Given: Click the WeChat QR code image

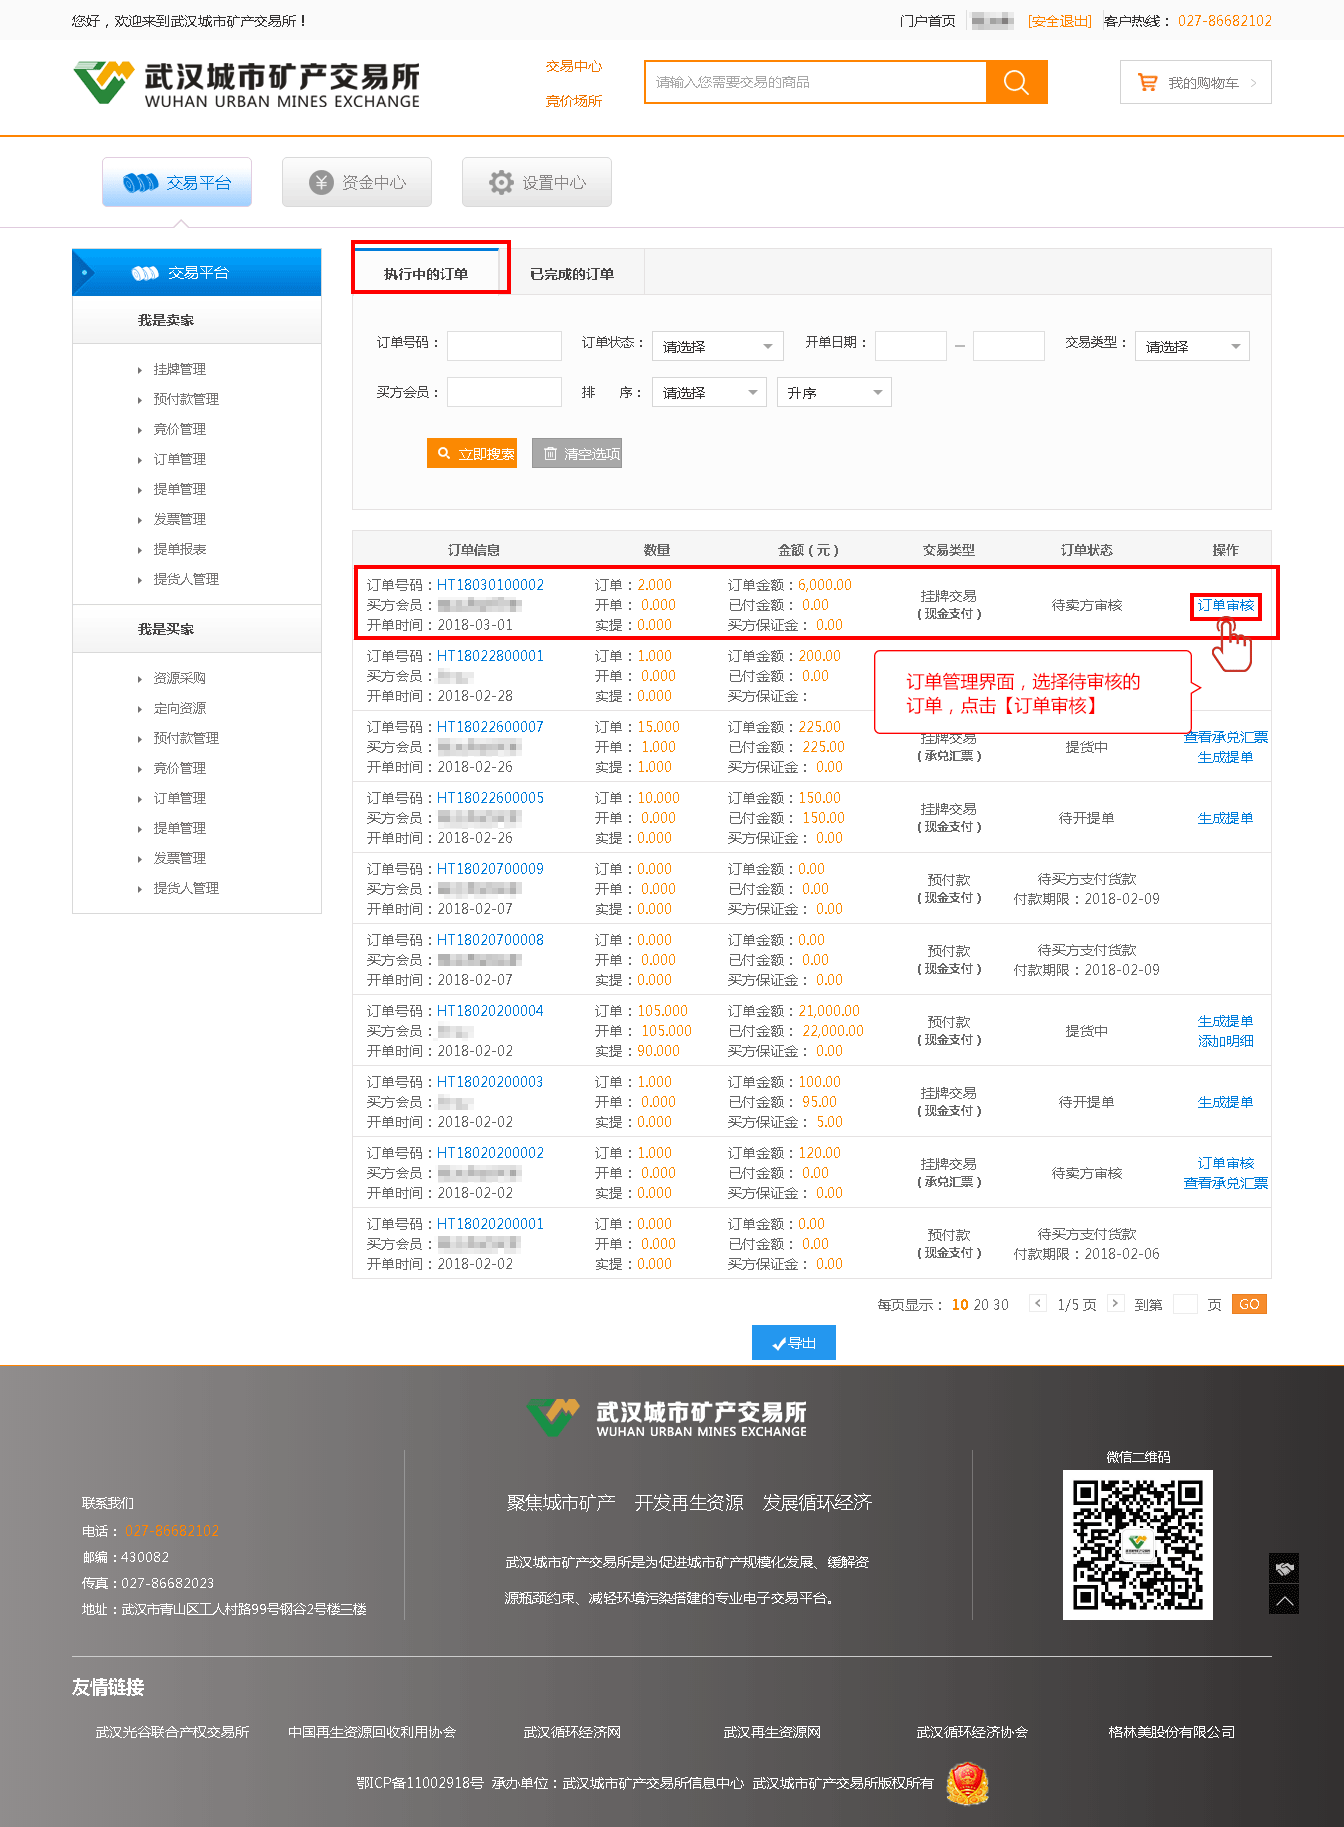Looking at the screenshot, I should point(1137,1544).
